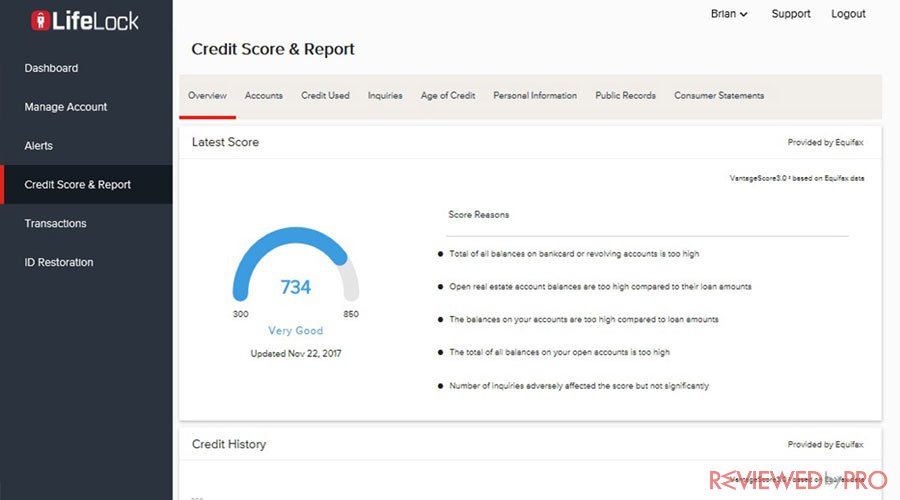Switch to the Public Records tab
Screen dimensions: 900x500
(x=625, y=95)
